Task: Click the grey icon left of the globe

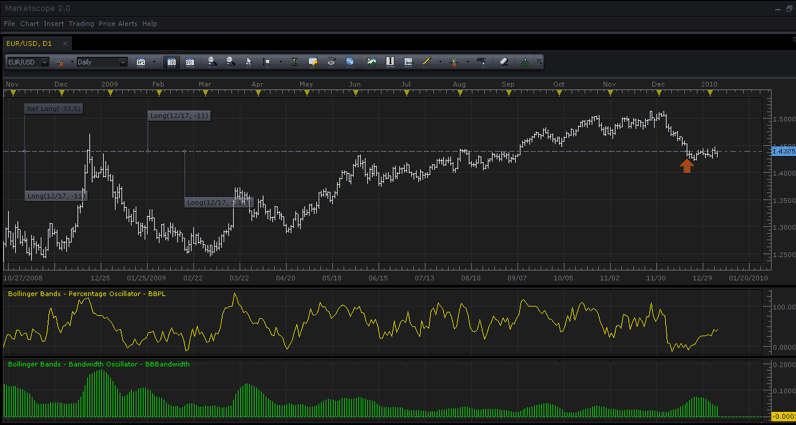Action: (x=331, y=62)
